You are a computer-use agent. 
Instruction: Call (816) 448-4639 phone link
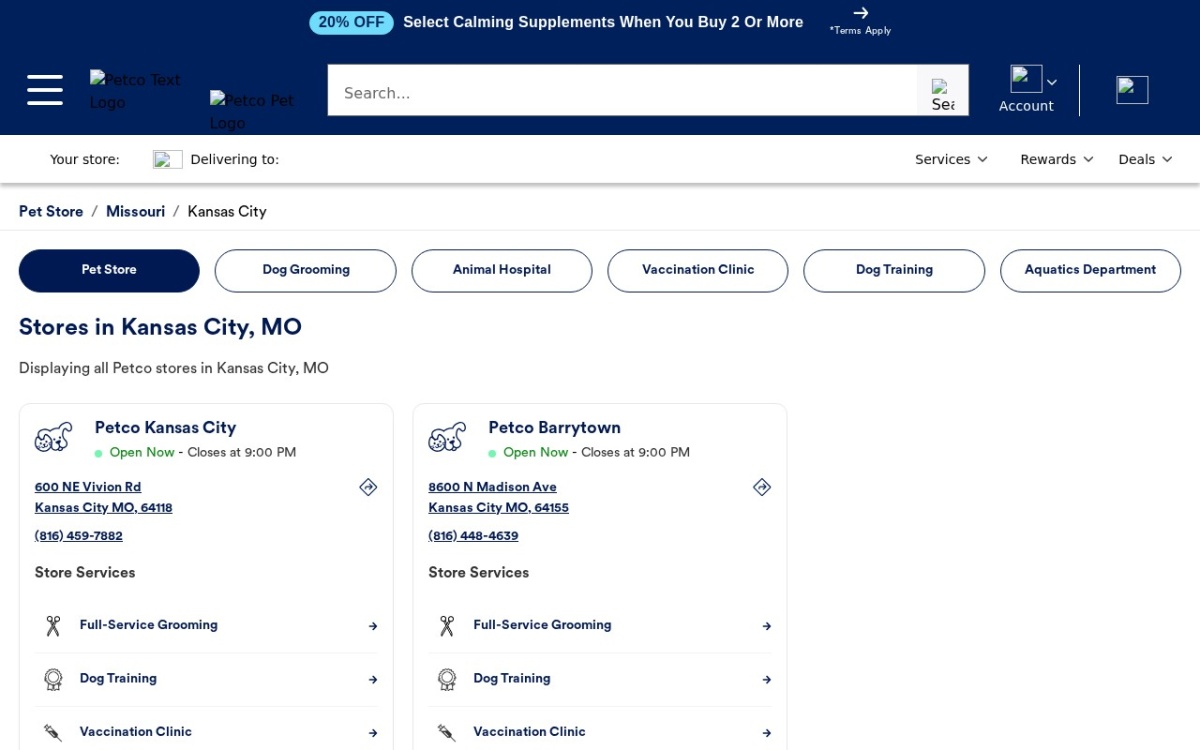(473, 536)
